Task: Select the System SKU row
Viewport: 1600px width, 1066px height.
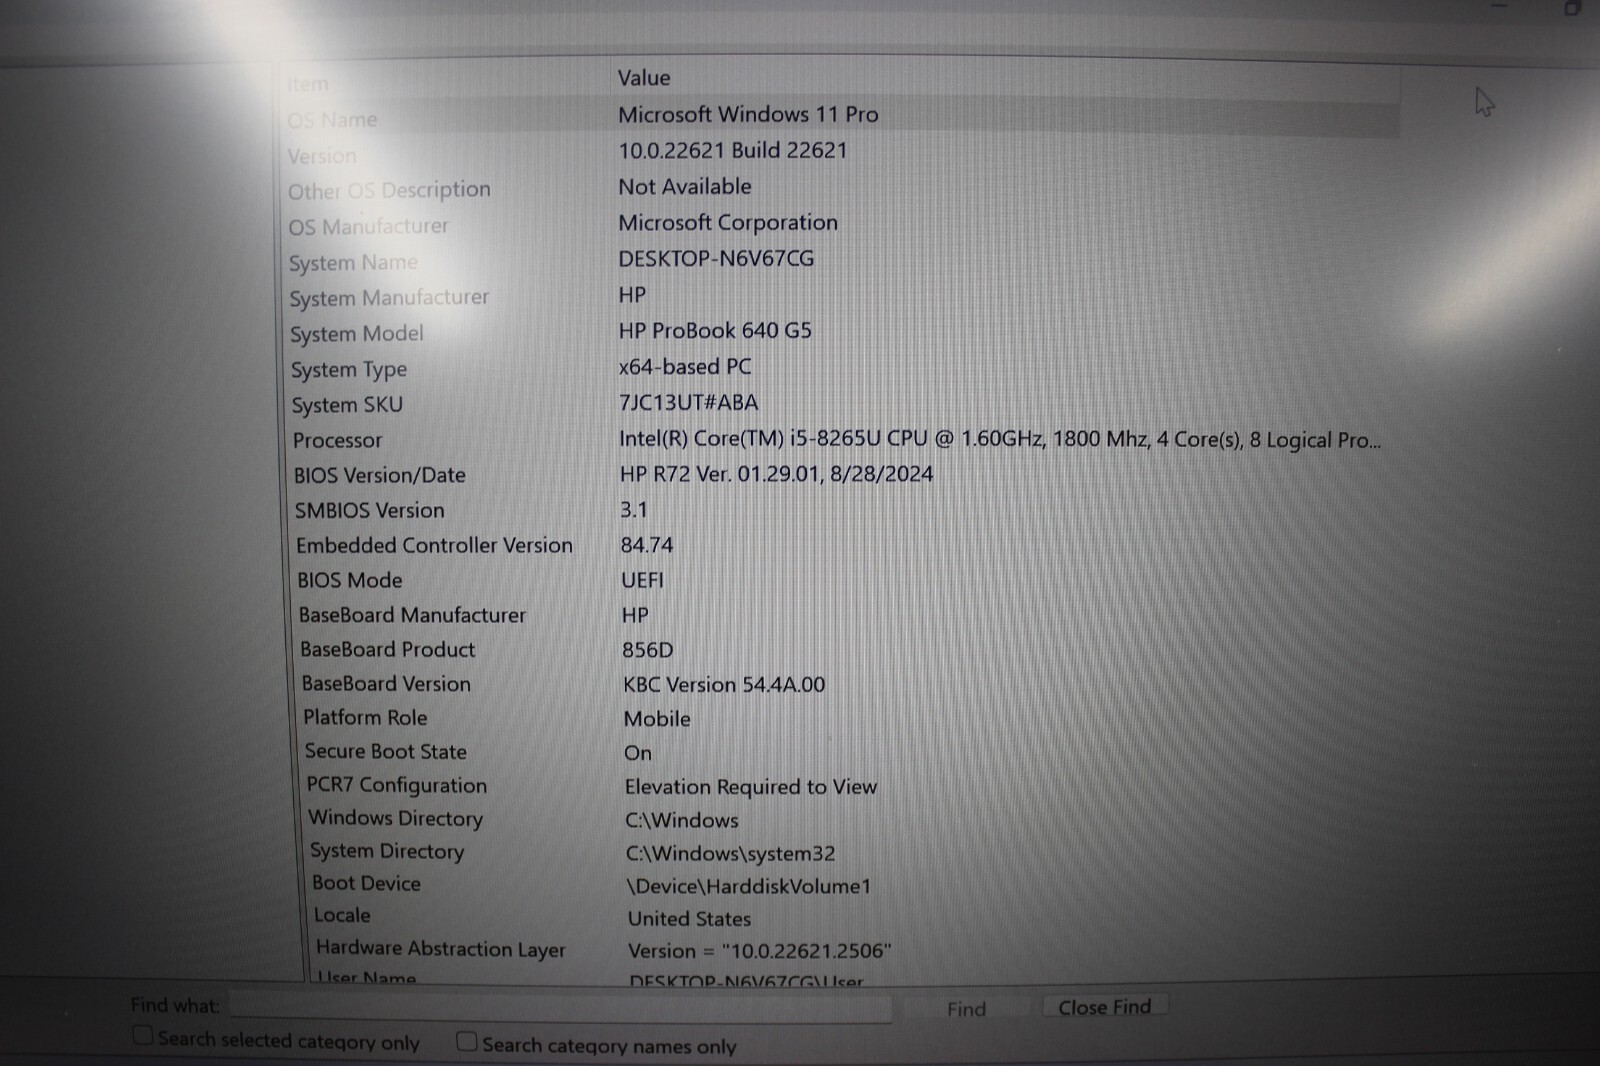Action: pyautogui.click(x=347, y=405)
